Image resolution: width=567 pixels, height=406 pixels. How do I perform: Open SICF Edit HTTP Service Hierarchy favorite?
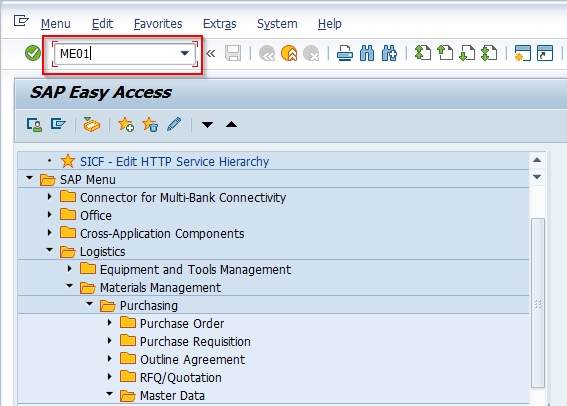click(174, 161)
